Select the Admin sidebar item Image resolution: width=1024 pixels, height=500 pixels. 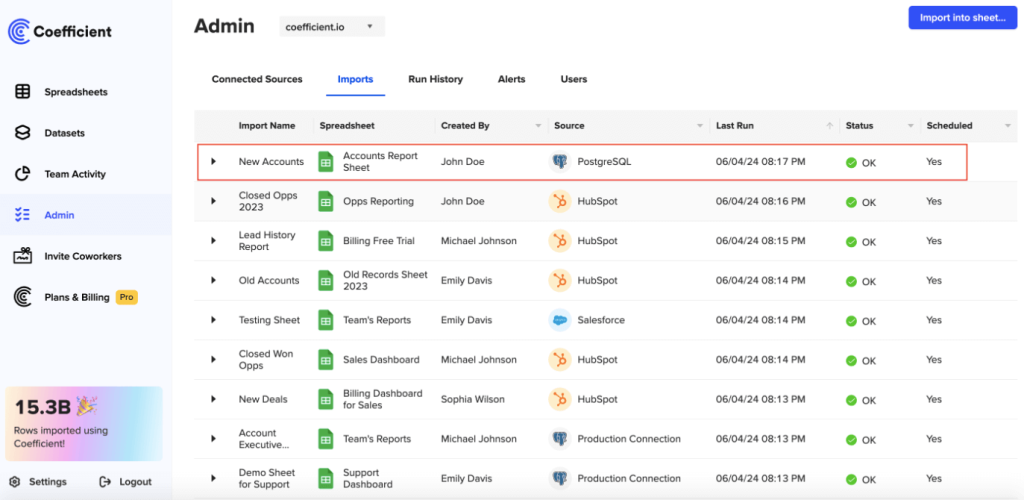(86, 215)
